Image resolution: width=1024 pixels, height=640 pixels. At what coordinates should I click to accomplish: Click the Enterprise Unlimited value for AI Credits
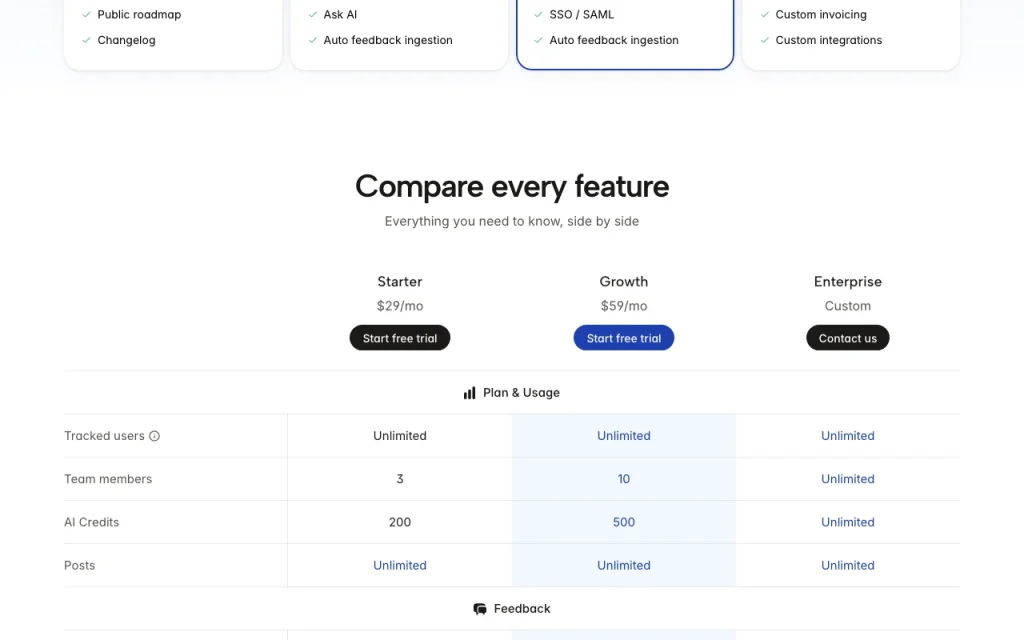click(x=848, y=522)
